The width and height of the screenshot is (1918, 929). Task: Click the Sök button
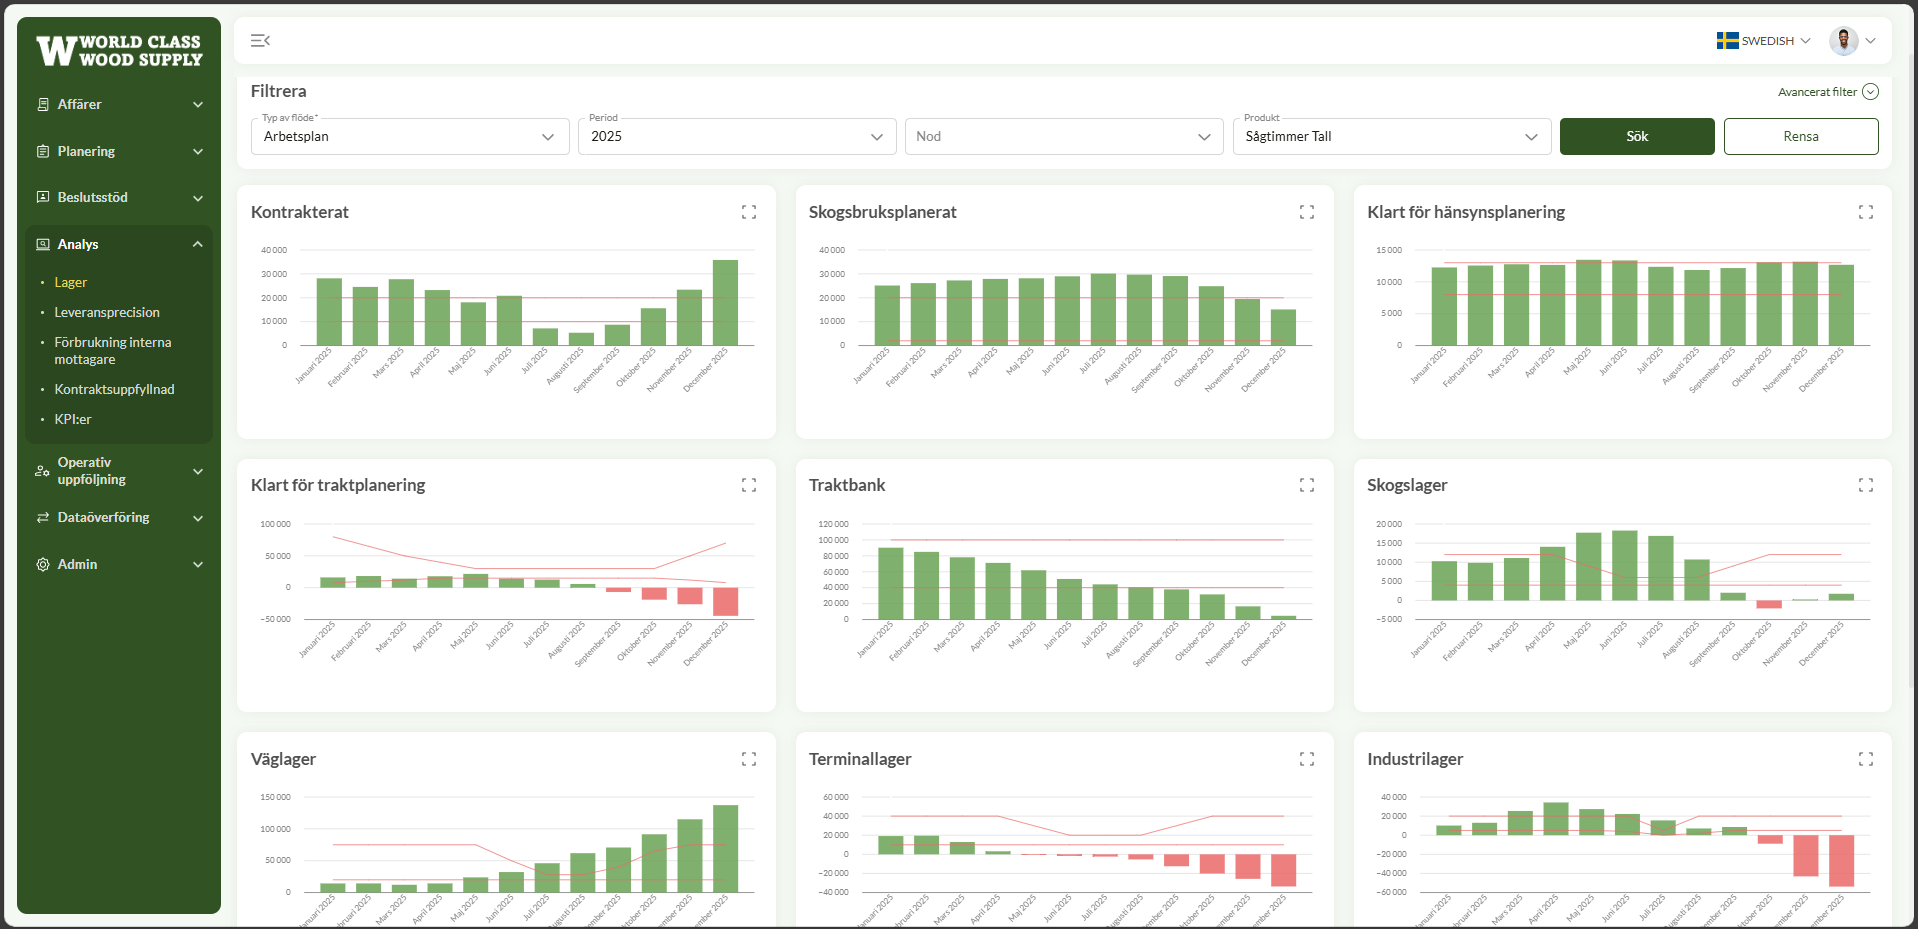1637,136
